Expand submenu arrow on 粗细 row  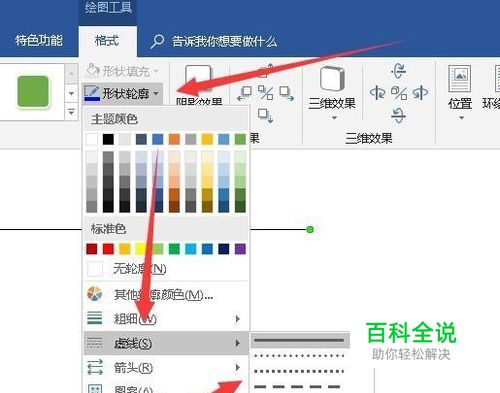pyautogui.click(x=237, y=319)
